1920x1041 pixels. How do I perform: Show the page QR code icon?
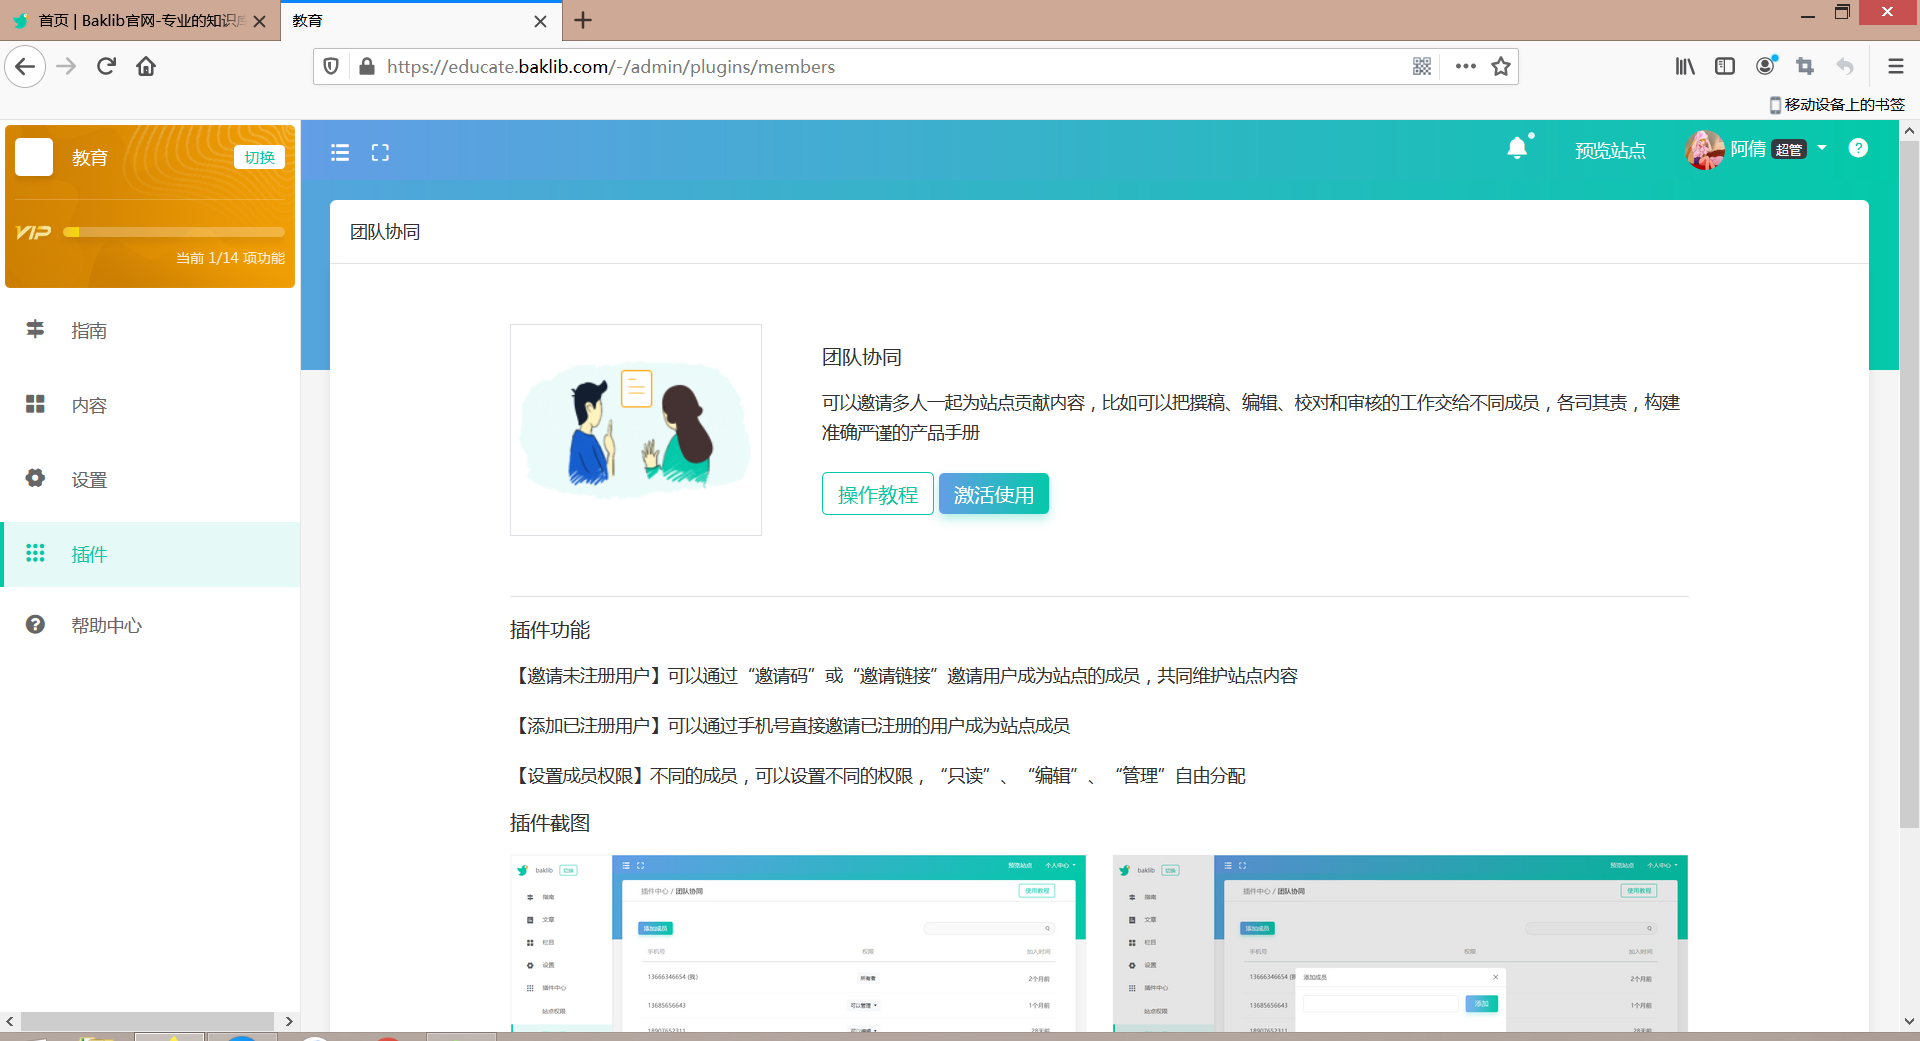(1422, 67)
